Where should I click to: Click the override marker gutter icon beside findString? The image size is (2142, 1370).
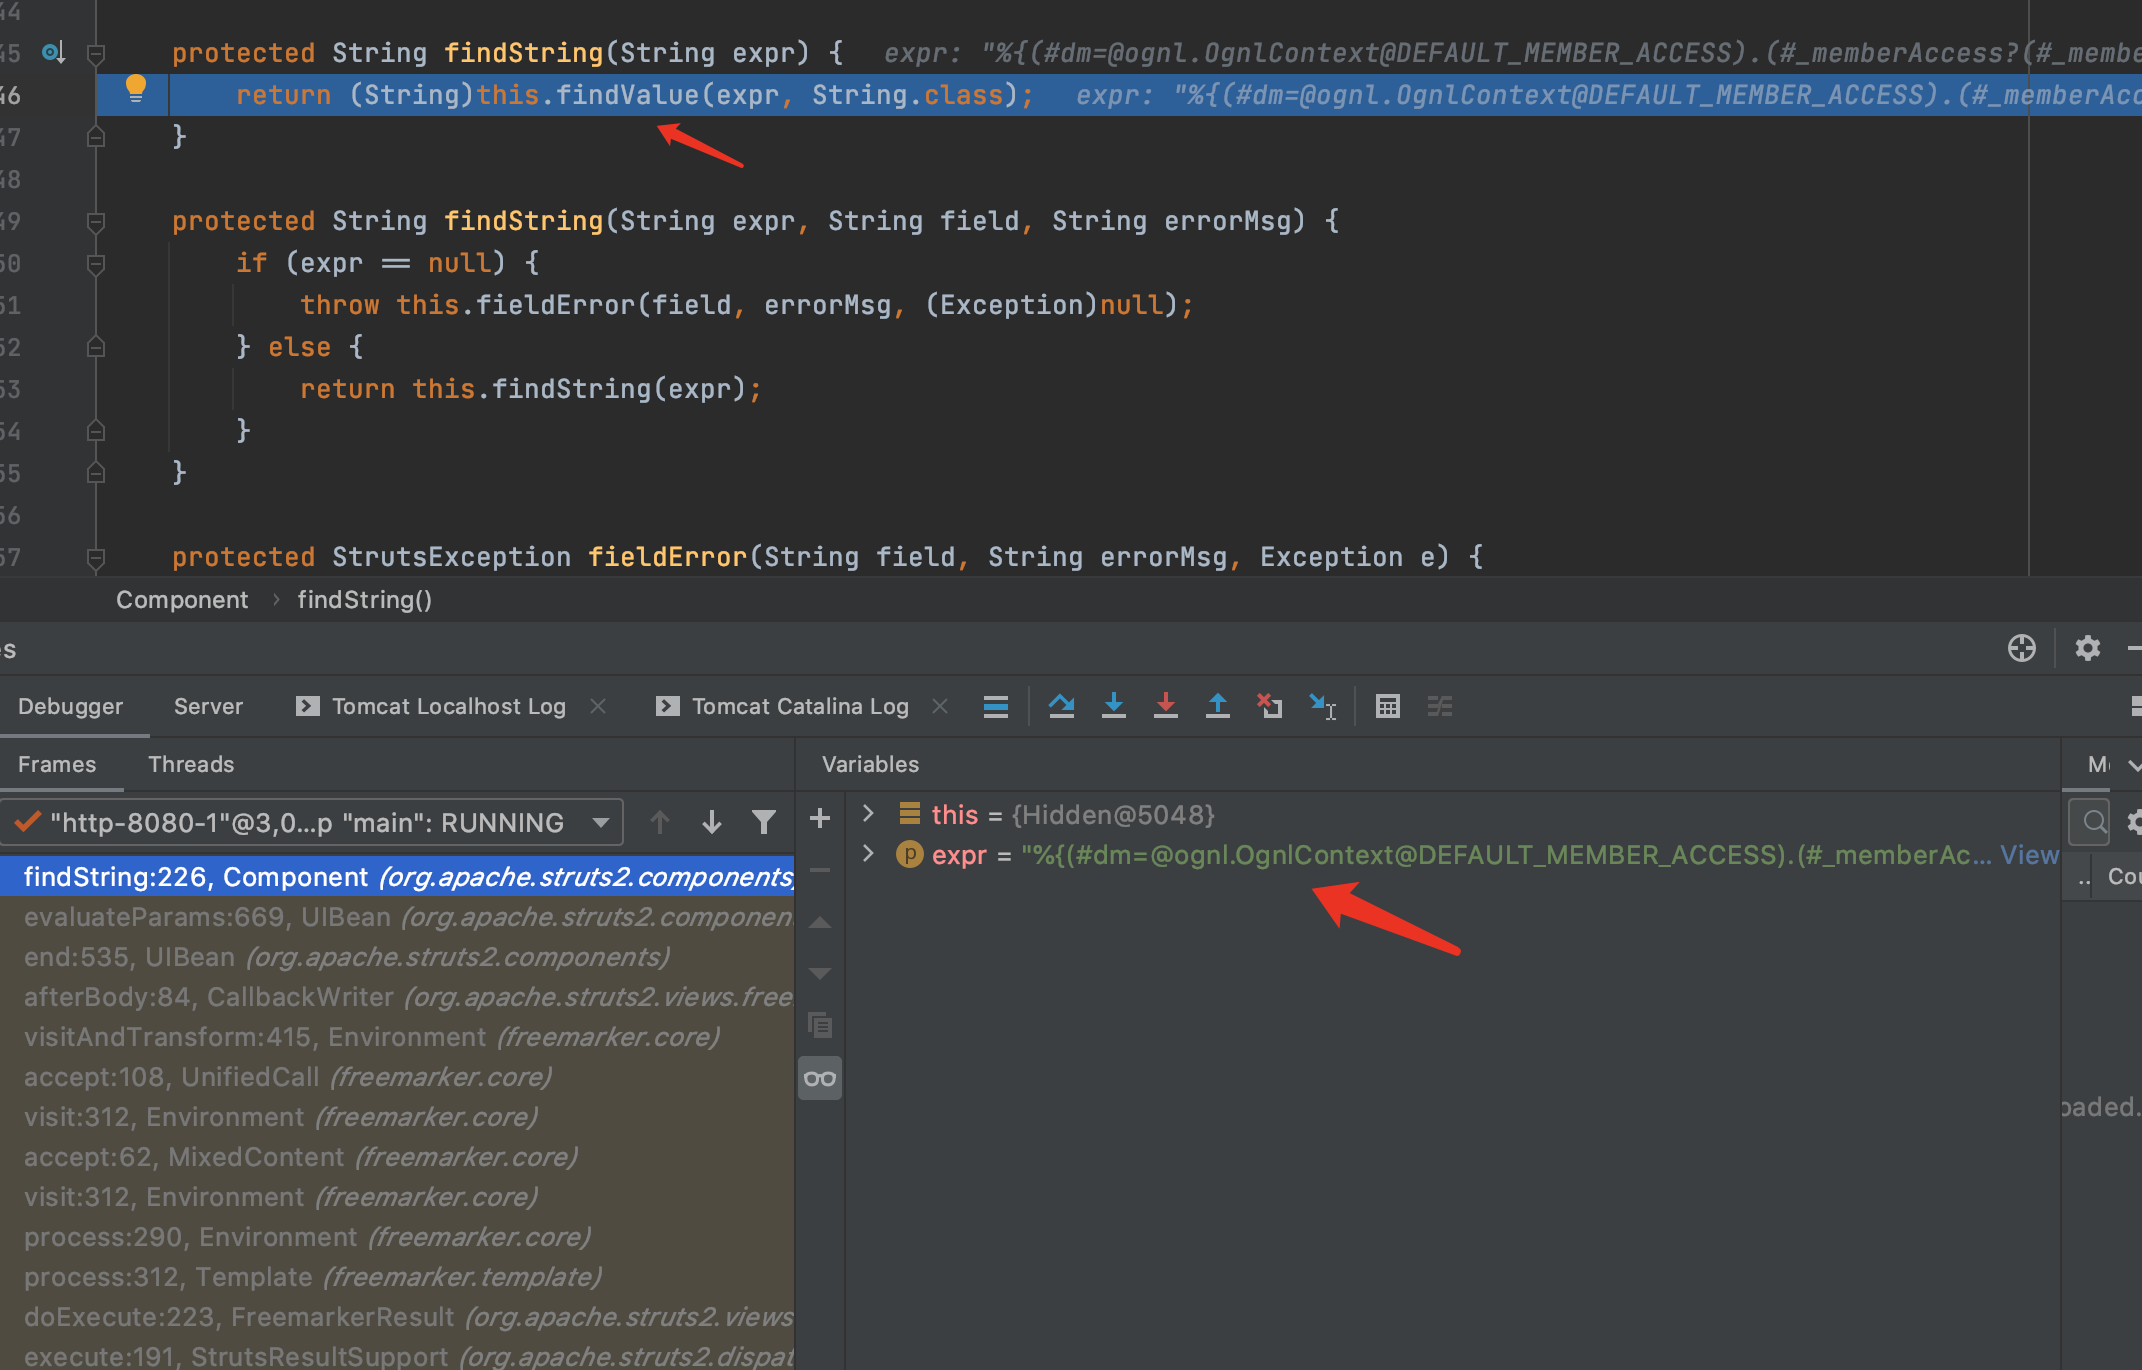(x=54, y=52)
